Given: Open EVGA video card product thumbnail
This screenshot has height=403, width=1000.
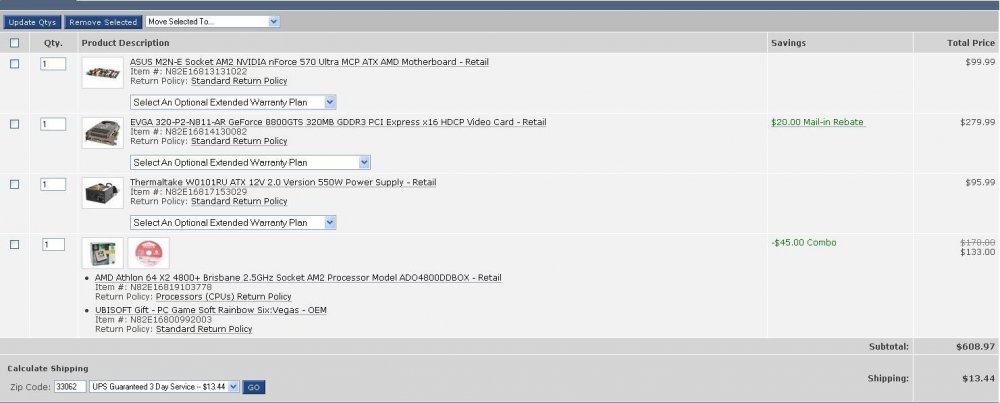Looking at the screenshot, I should 103,133.
